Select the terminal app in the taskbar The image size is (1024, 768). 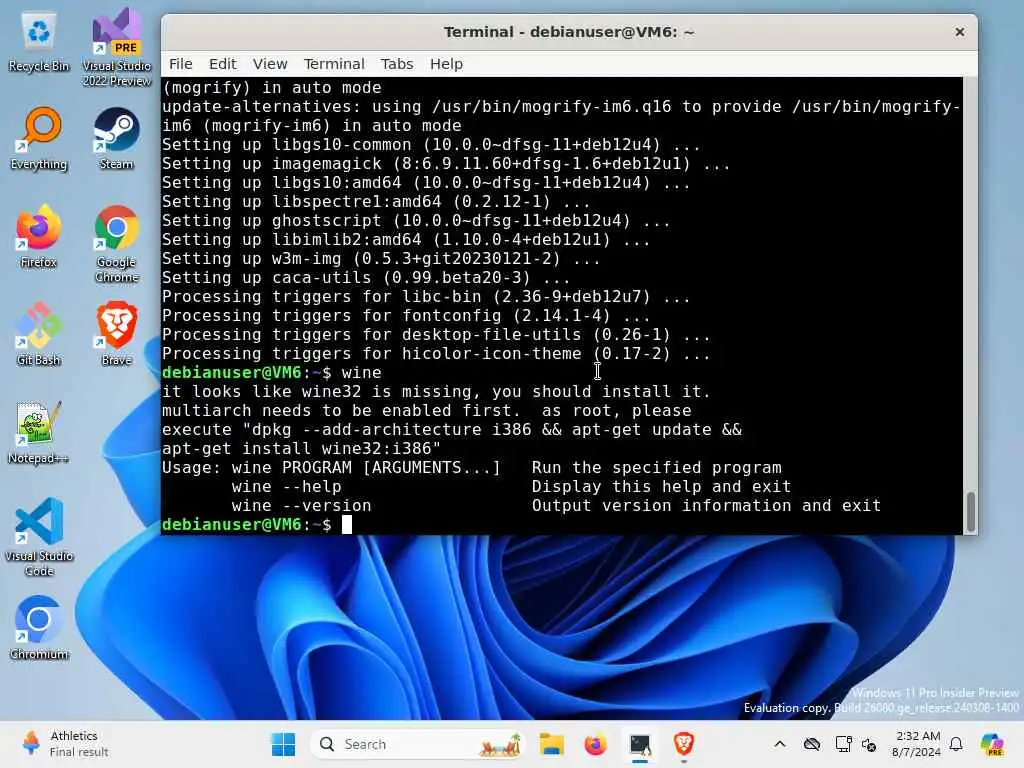(640, 744)
